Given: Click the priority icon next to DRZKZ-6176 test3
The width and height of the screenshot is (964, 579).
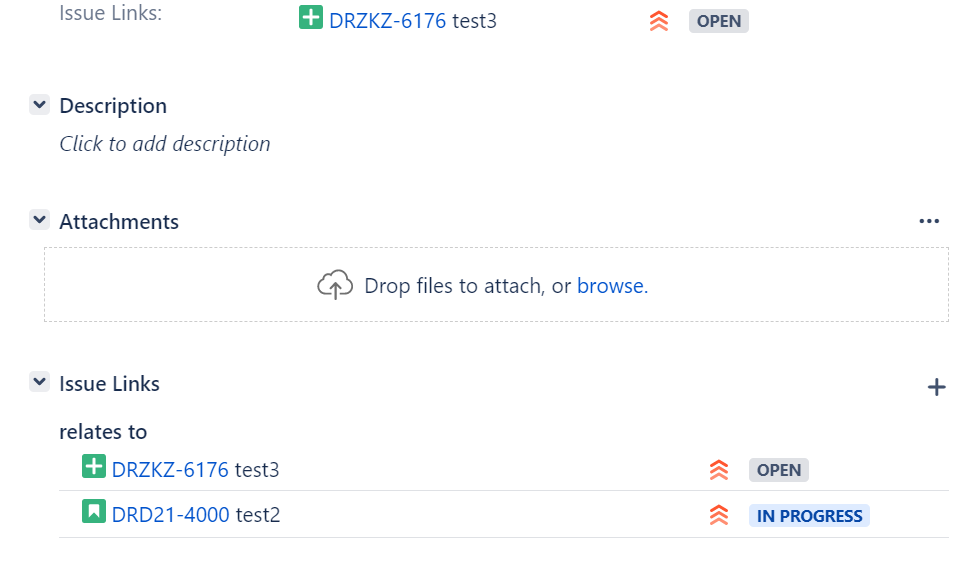Looking at the screenshot, I should tap(718, 469).
